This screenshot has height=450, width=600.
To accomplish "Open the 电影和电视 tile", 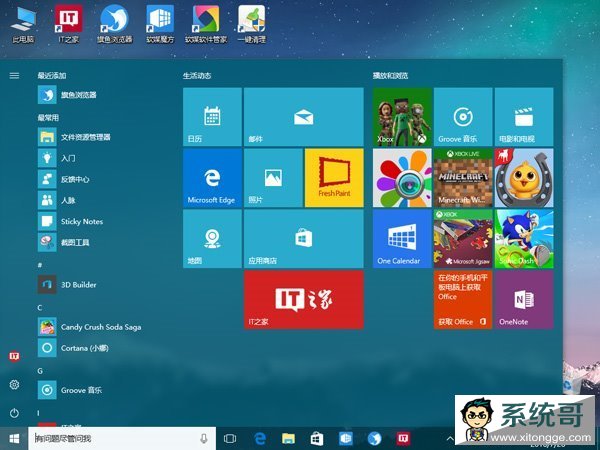I will (524, 117).
